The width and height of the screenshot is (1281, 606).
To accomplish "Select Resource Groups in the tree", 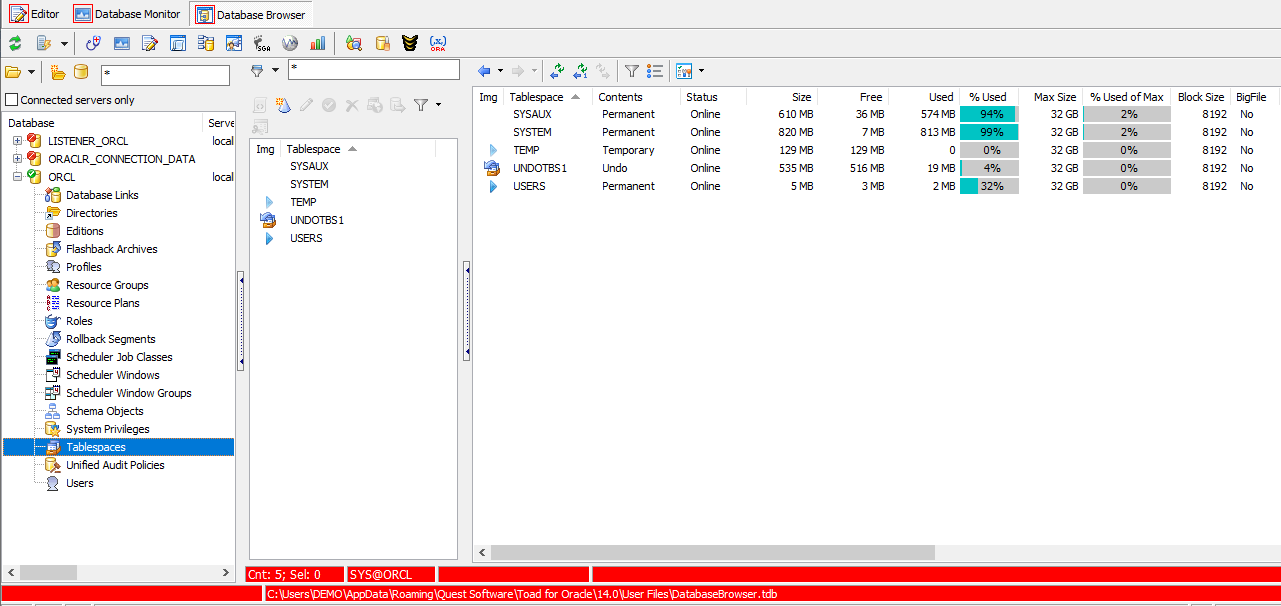I will coord(107,285).
